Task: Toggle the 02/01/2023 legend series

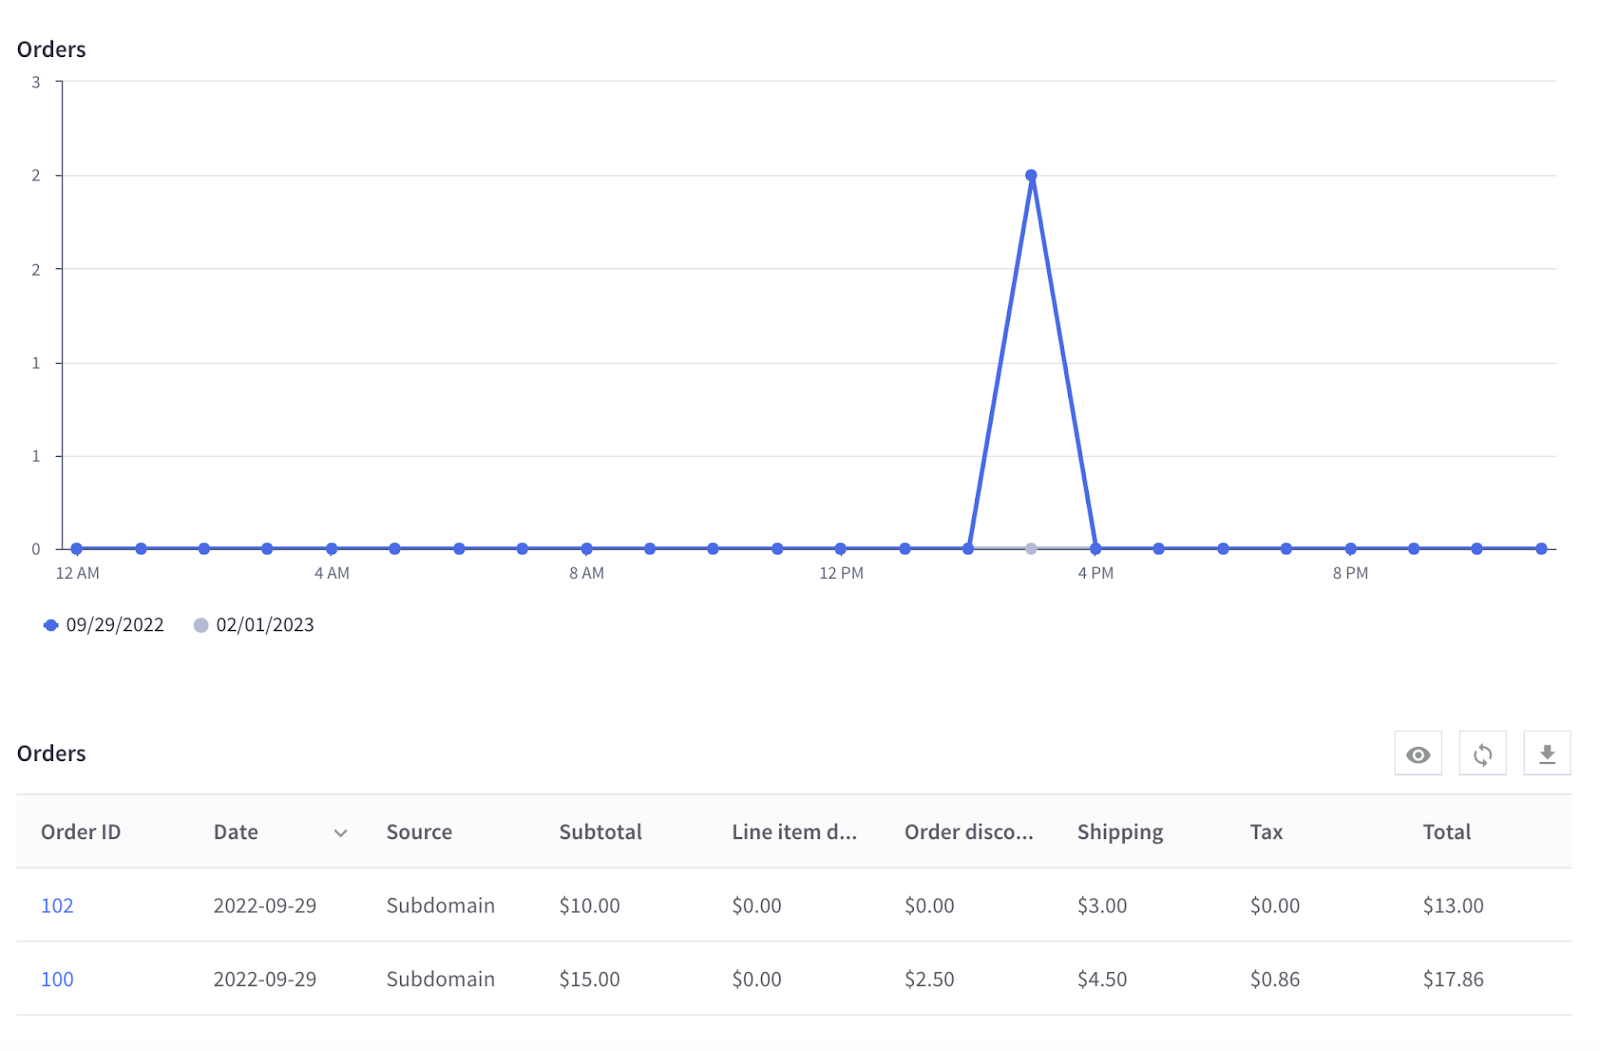Action: coord(264,625)
